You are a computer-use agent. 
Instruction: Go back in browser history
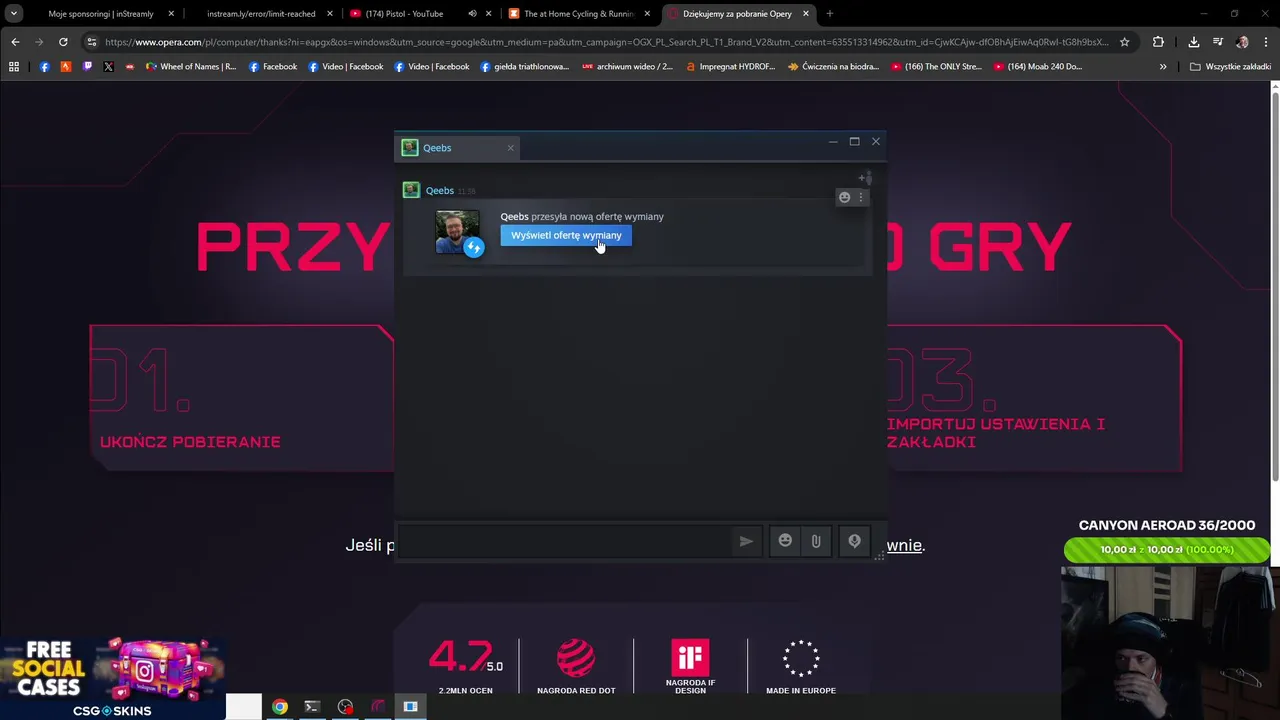point(15,42)
